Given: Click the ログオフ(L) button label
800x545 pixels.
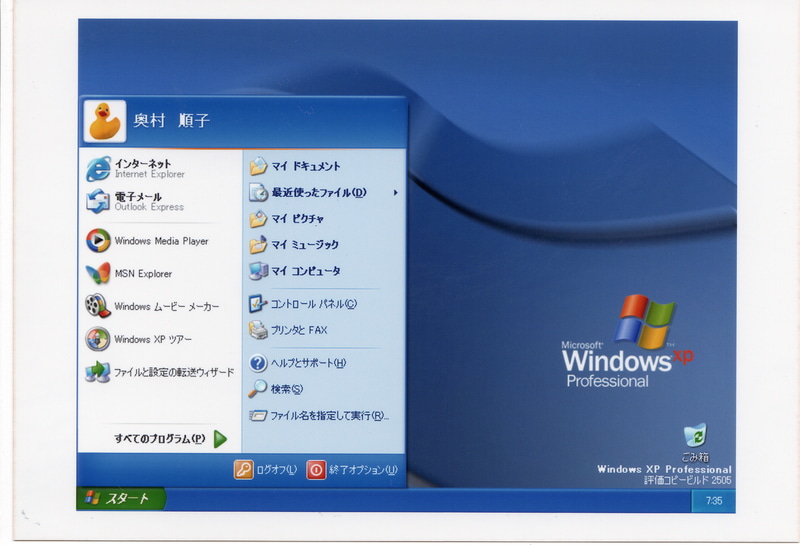Looking at the screenshot, I should [277, 470].
